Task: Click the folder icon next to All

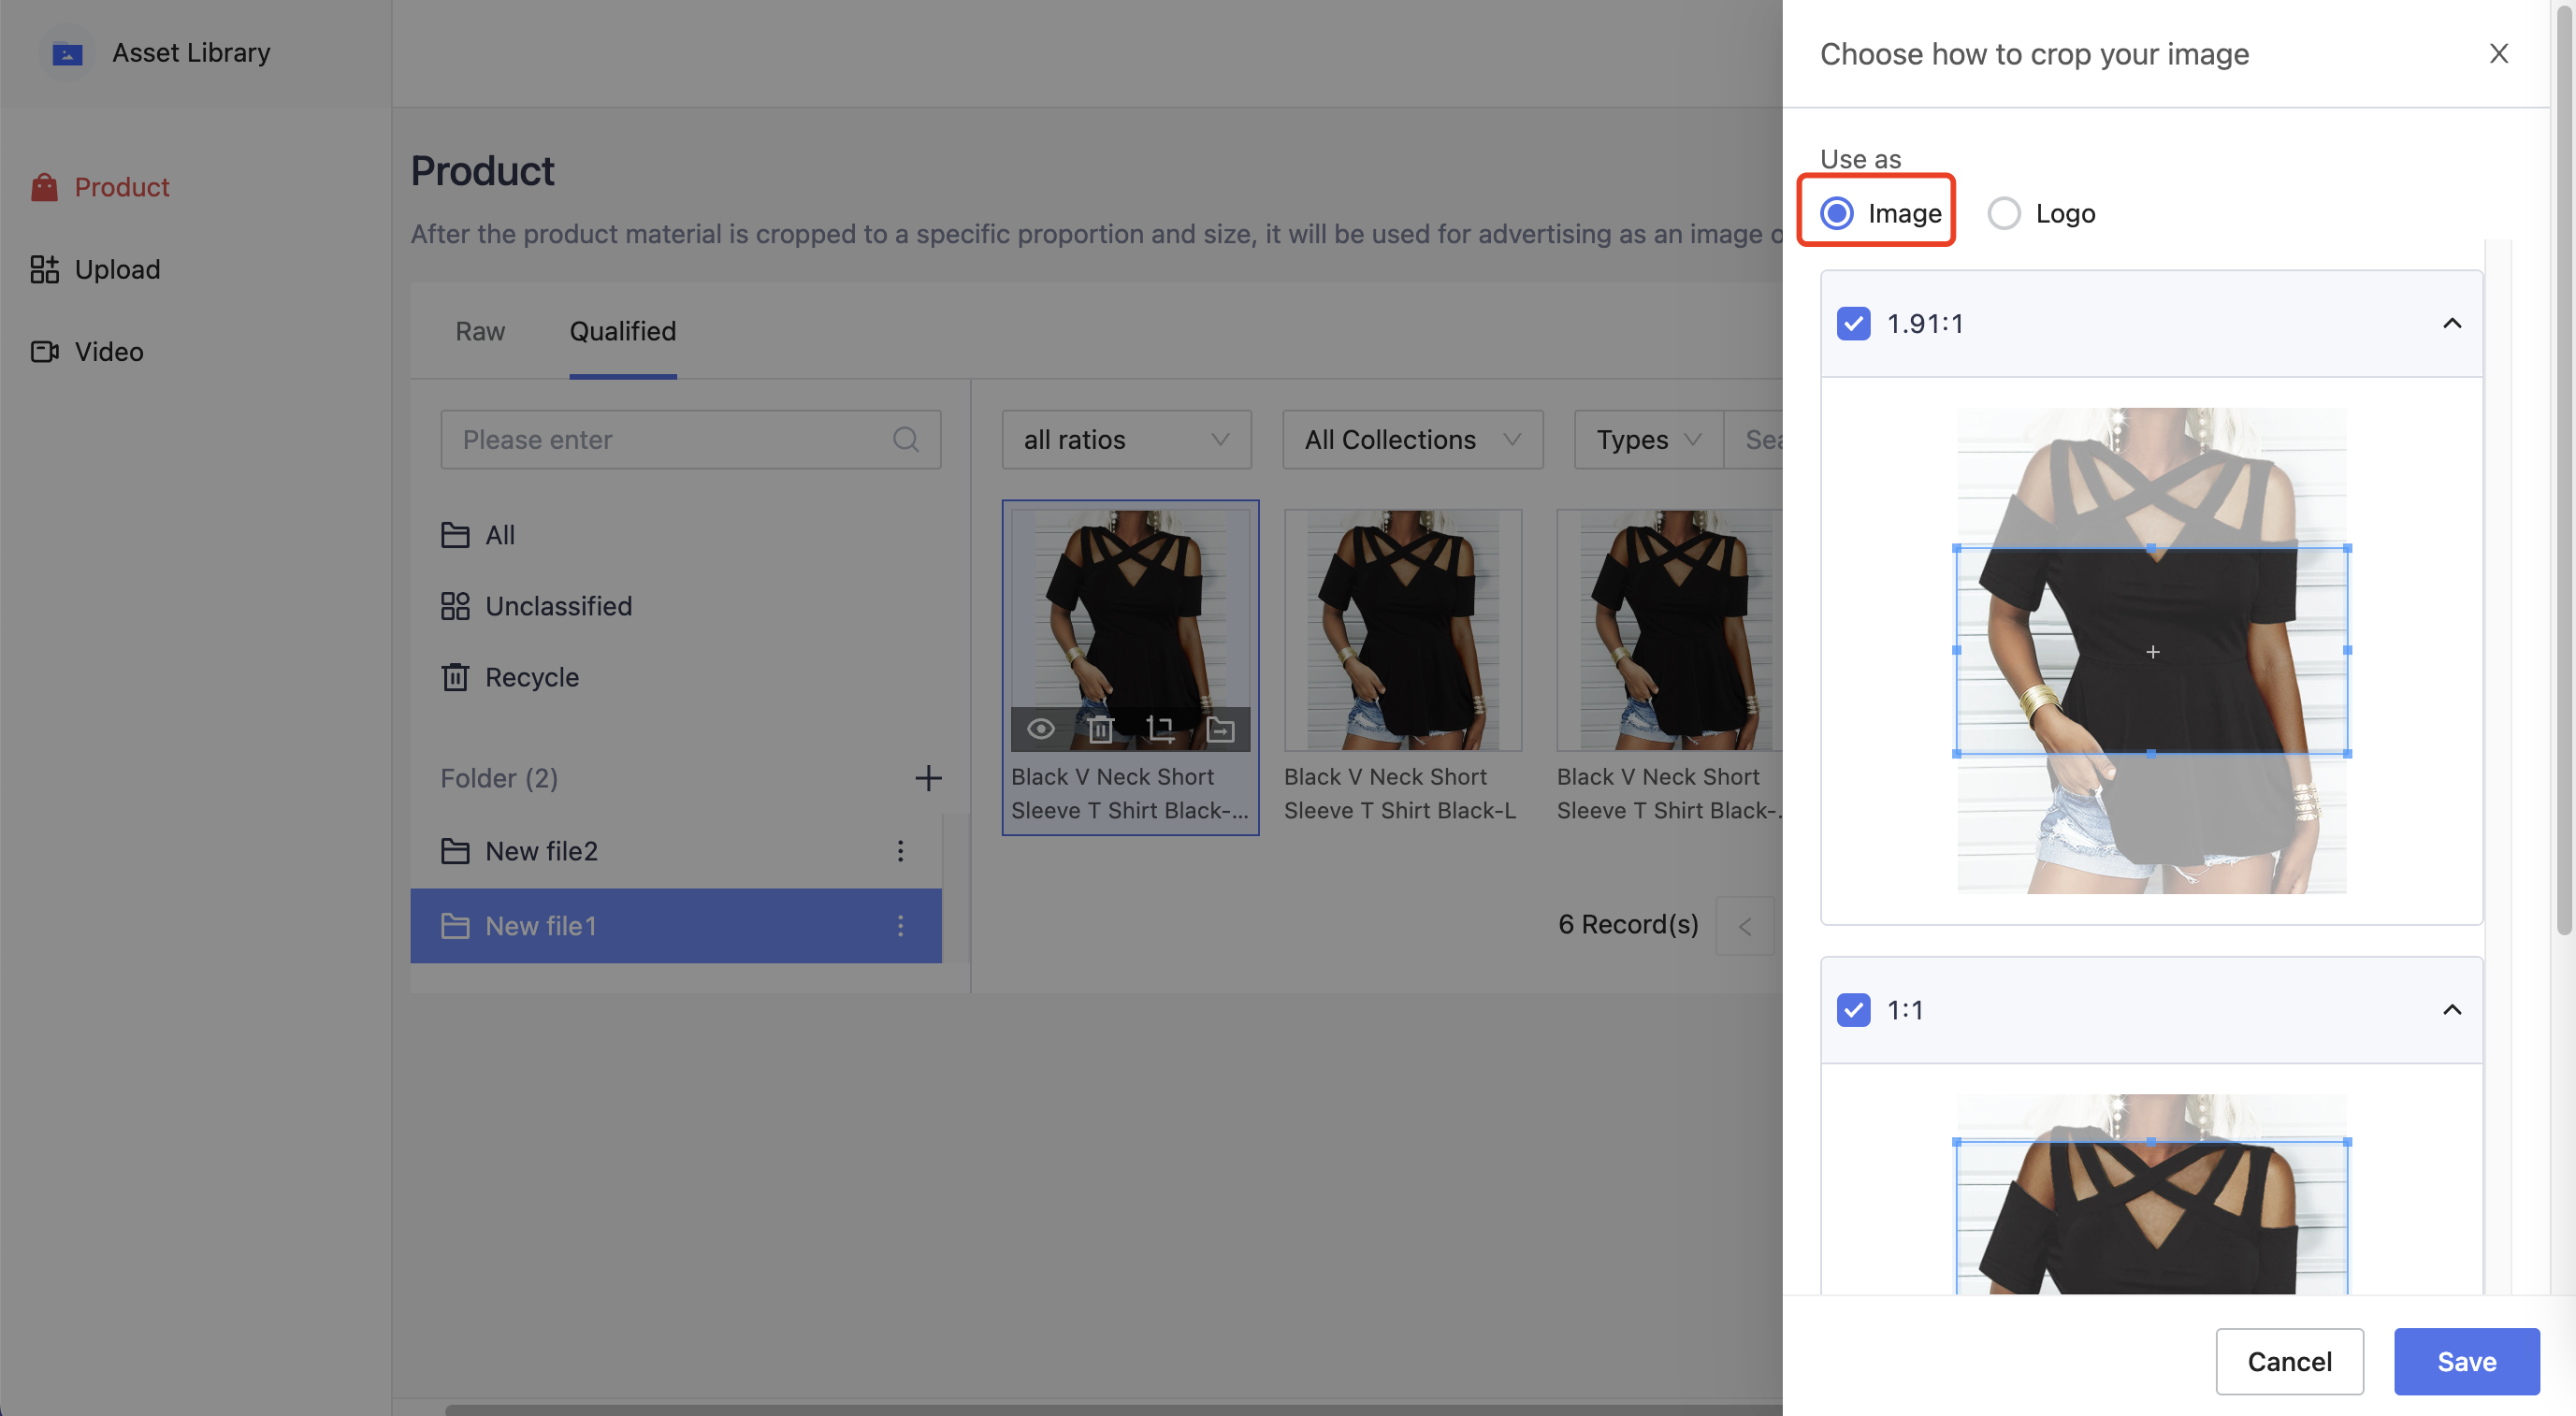Action: [x=455, y=535]
